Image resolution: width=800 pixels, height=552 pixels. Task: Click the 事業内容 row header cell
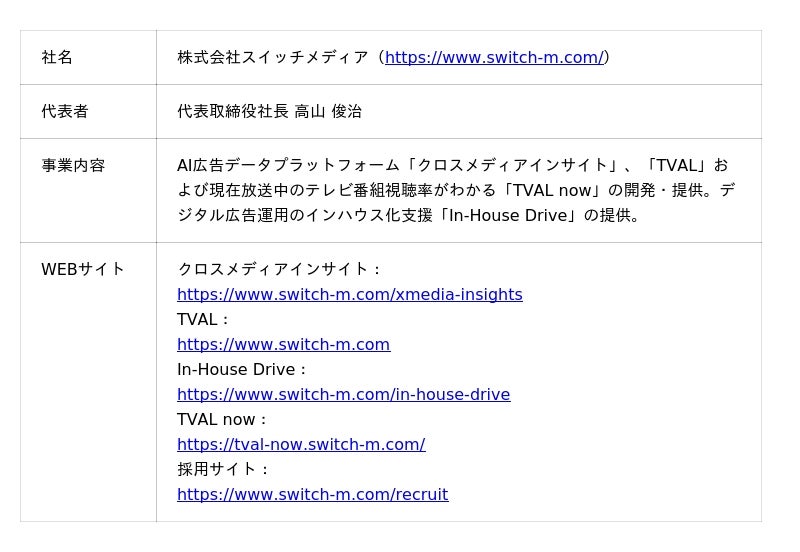click(x=73, y=166)
